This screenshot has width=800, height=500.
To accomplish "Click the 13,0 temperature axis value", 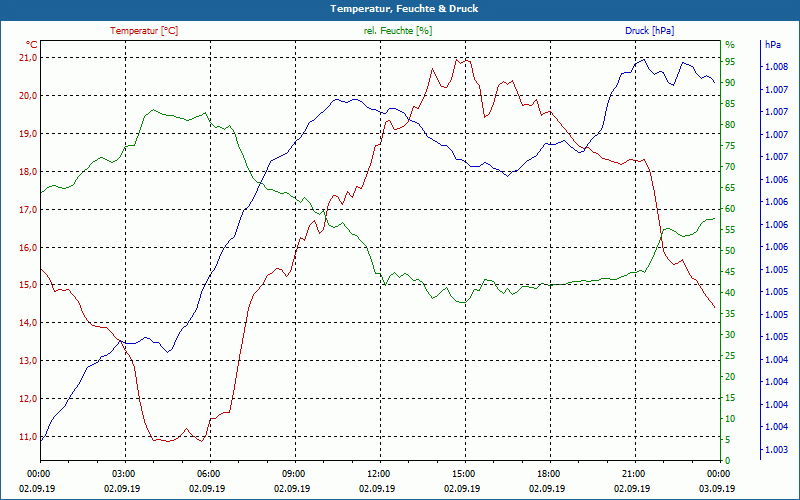I will pos(29,361).
